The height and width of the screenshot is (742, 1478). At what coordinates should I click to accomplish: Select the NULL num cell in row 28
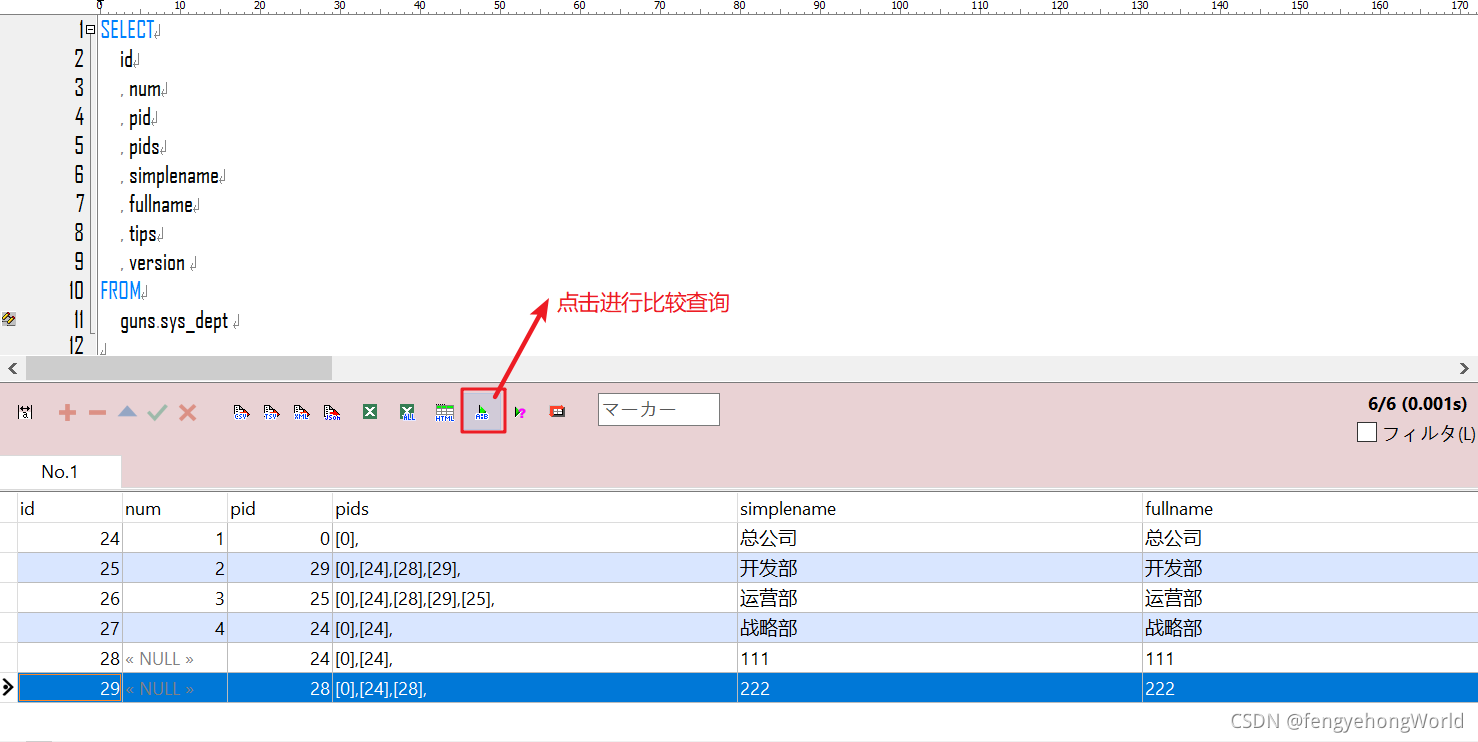coord(175,658)
